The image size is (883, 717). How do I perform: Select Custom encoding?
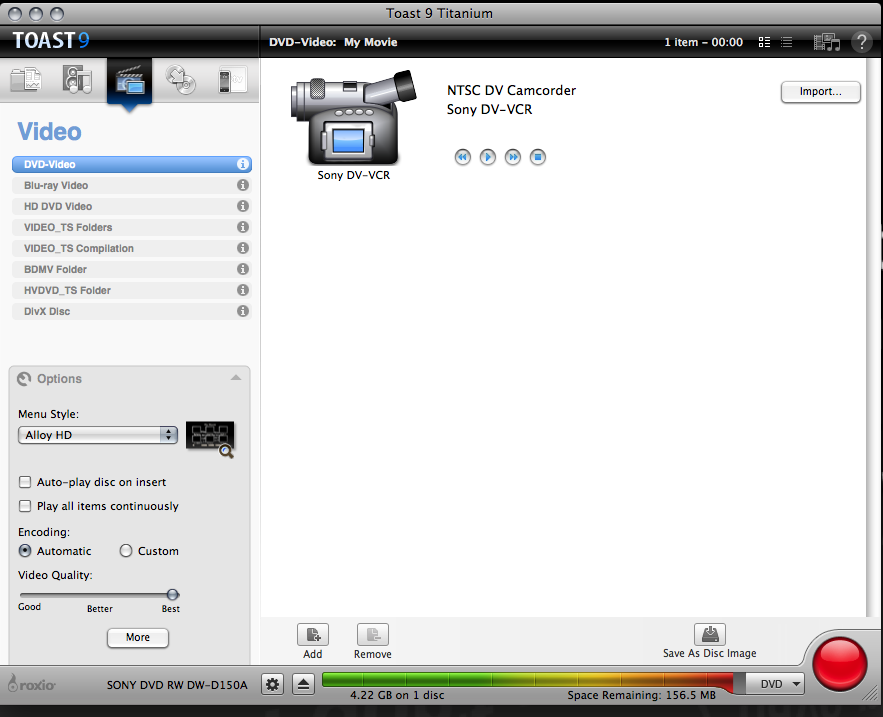126,551
